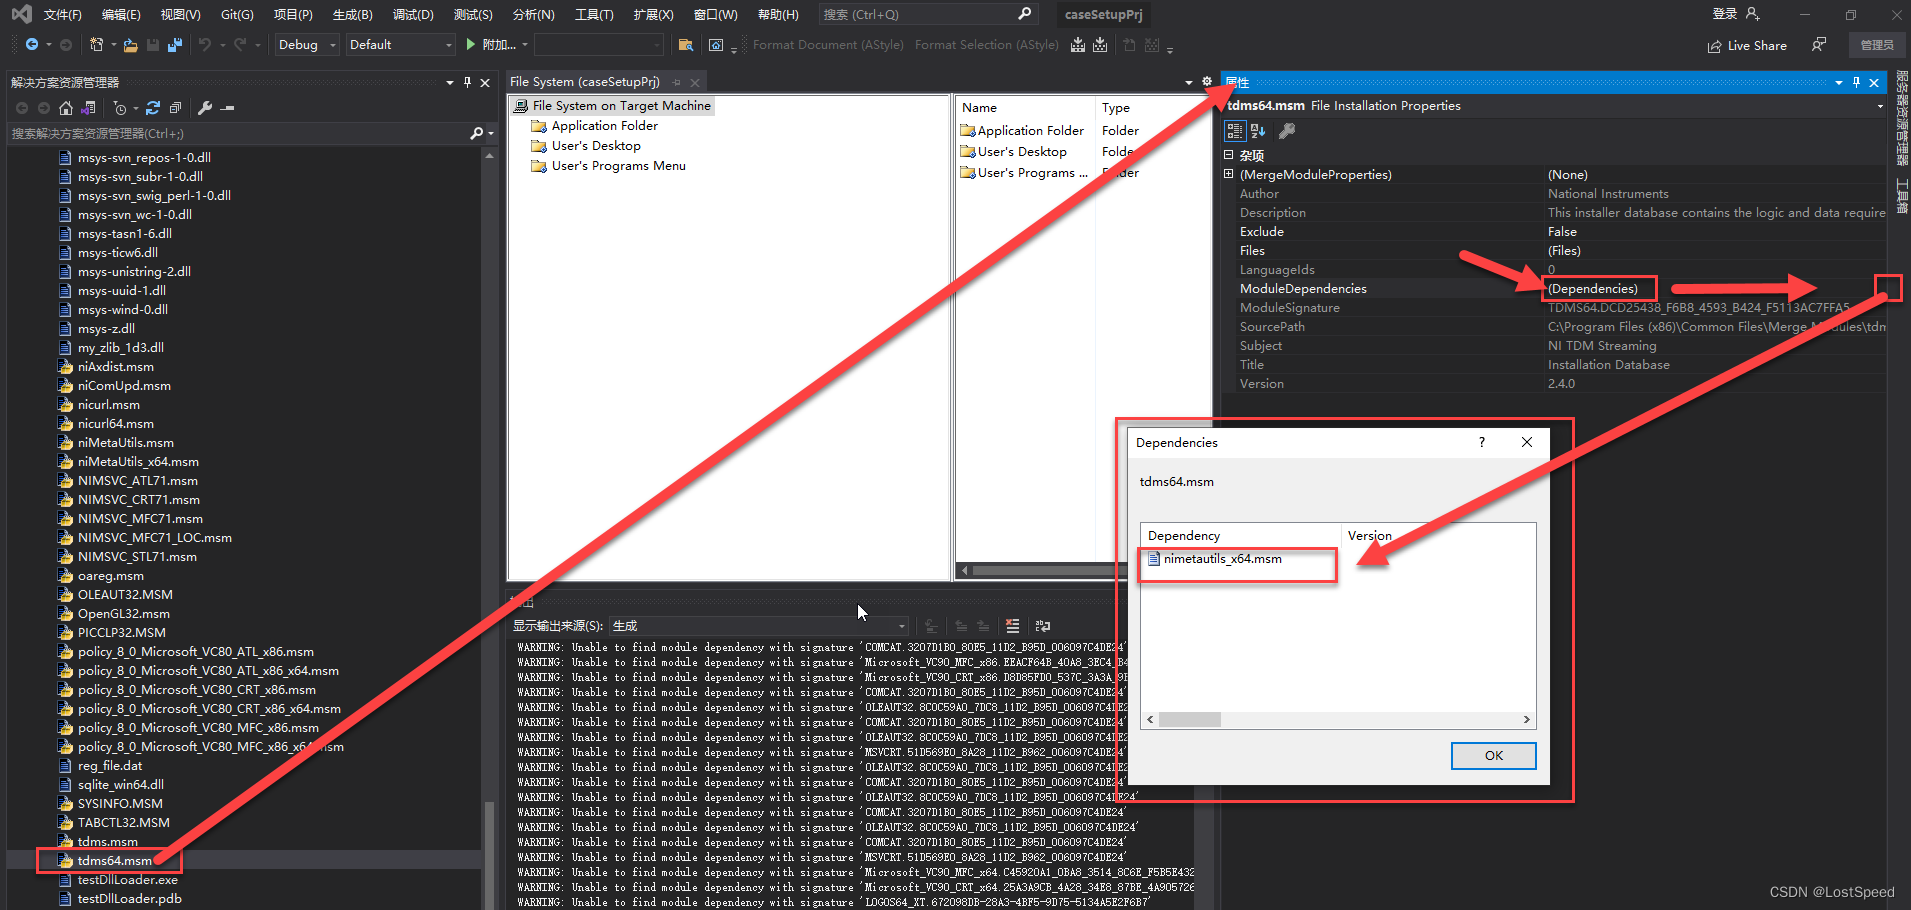Click the preview selected items dash icon
This screenshot has height=910, width=1911.
click(x=228, y=108)
